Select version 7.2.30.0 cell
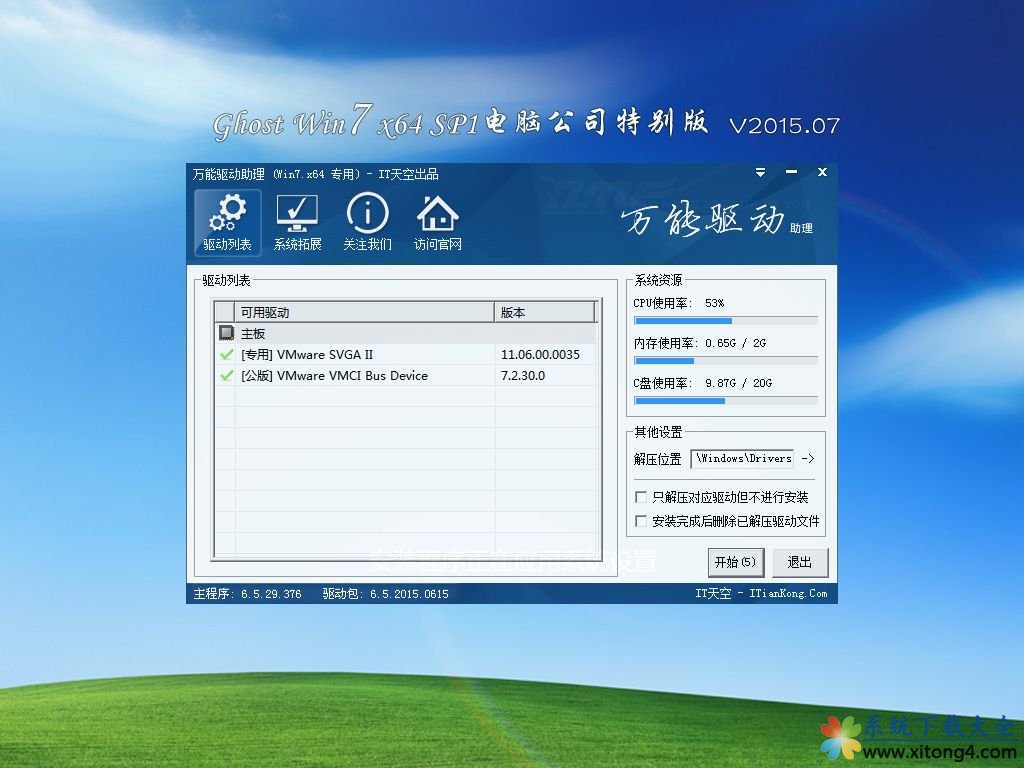The width and height of the screenshot is (1024, 768). pos(523,376)
